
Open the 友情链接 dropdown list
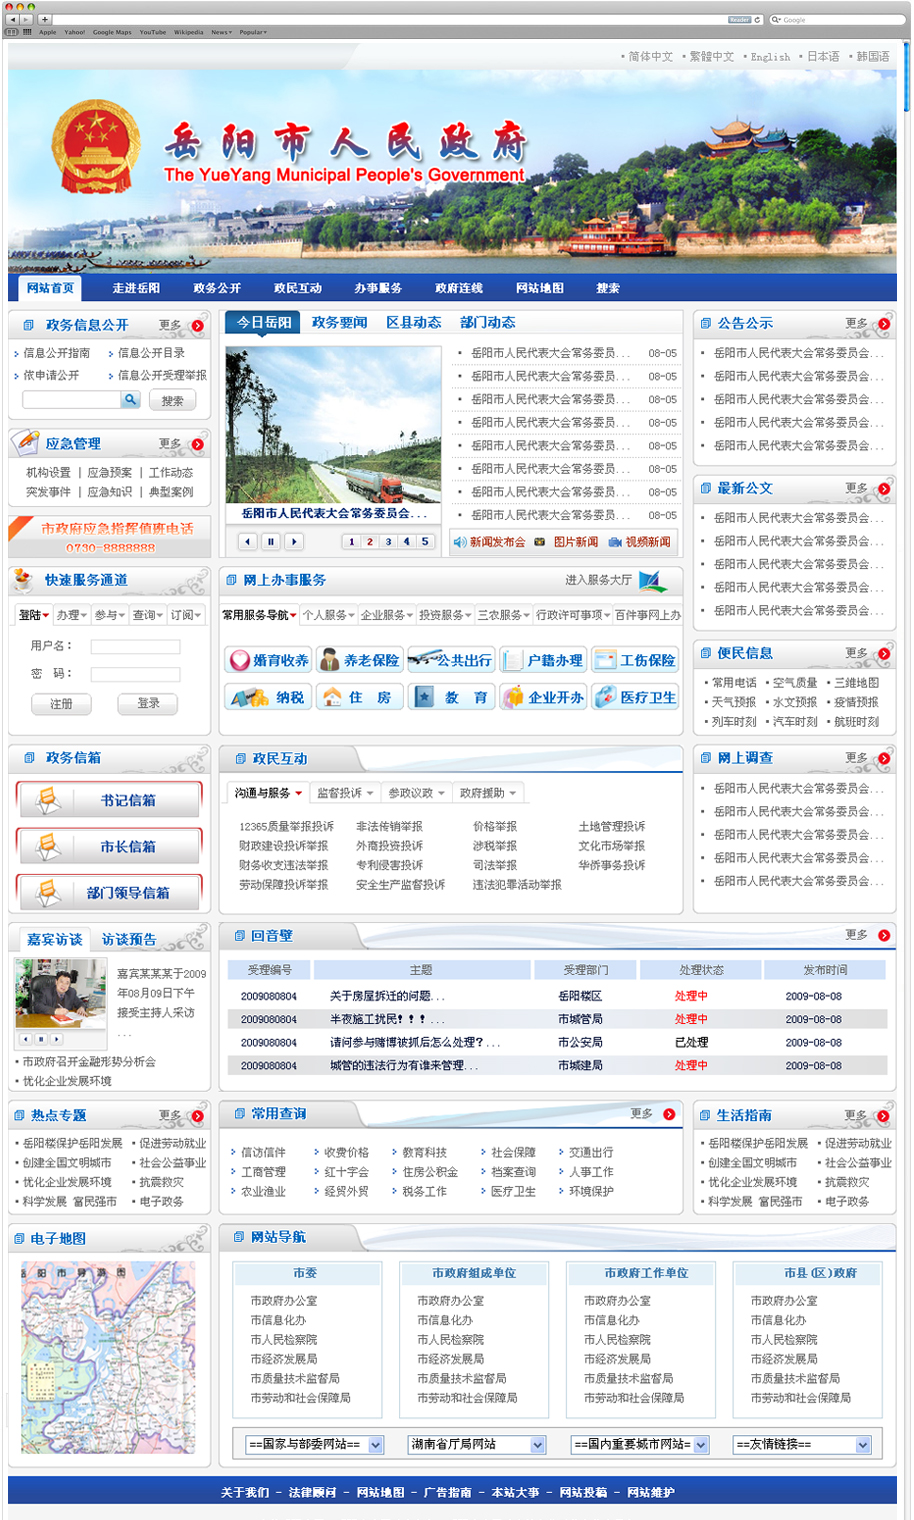(863, 1445)
